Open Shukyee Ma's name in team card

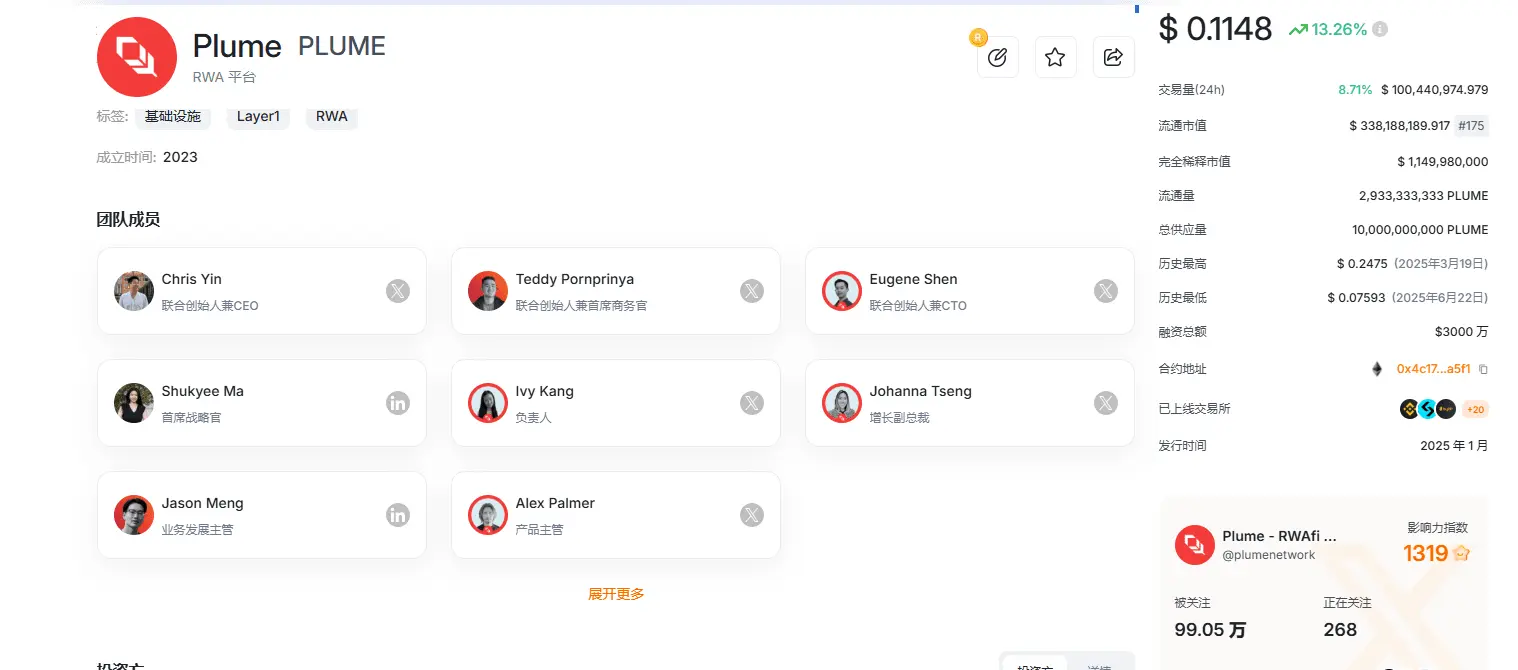[x=203, y=391]
